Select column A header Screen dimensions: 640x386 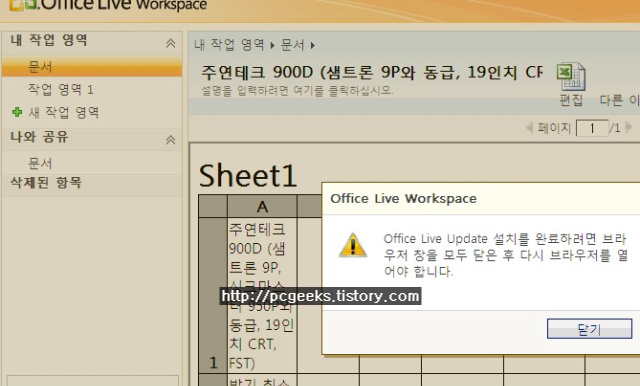(262, 206)
